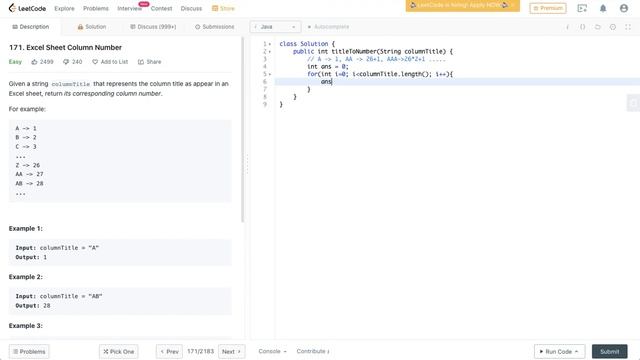Open notifications bell
The width and height of the screenshot is (640, 360).
[x=603, y=8]
